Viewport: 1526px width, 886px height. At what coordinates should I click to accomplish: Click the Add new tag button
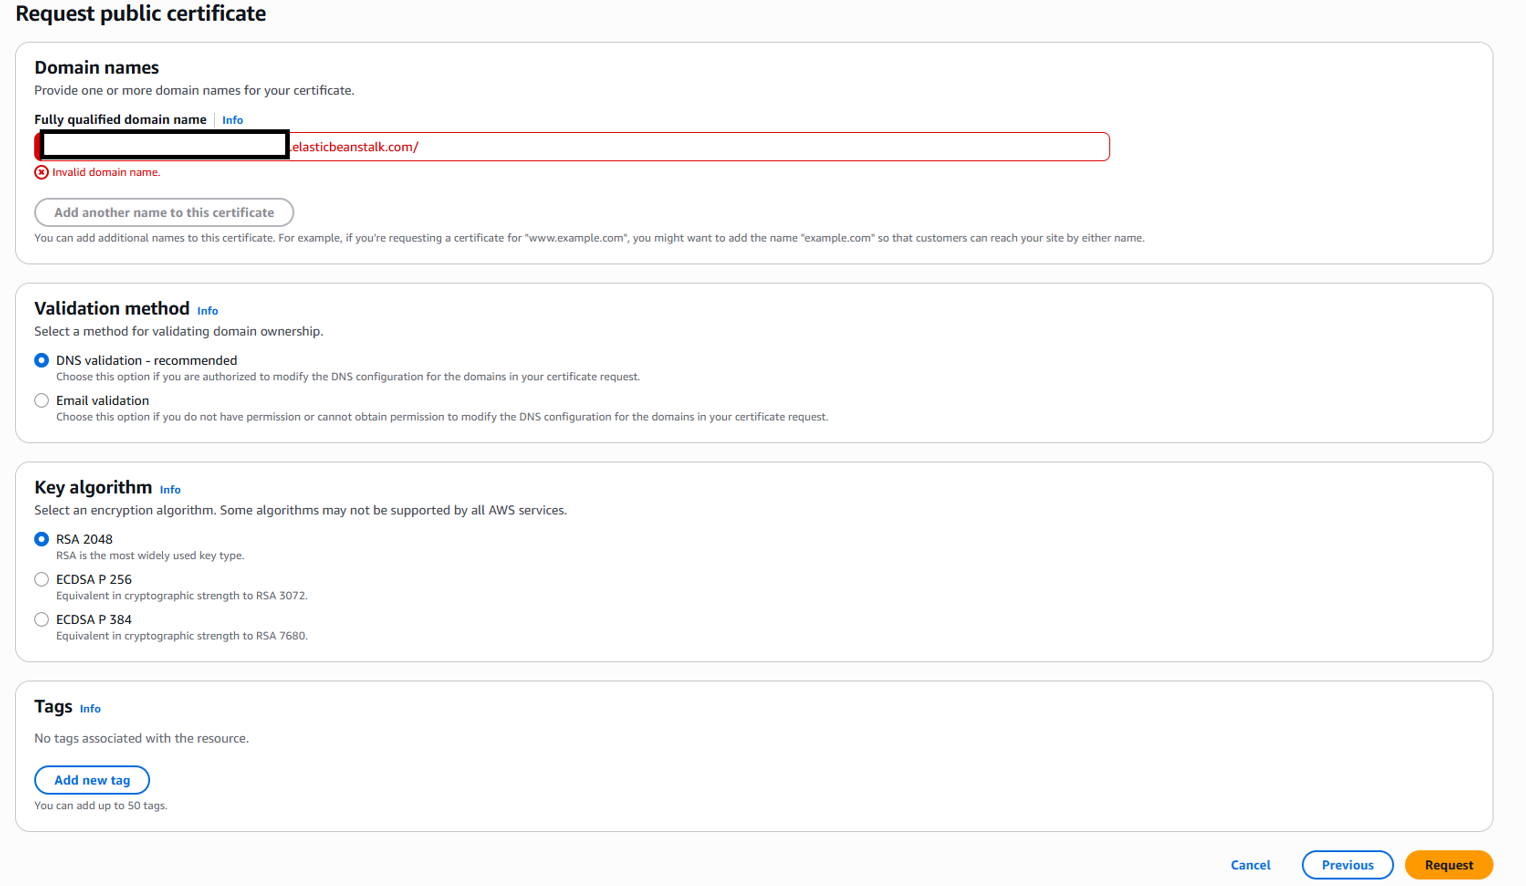click(92, 780)
